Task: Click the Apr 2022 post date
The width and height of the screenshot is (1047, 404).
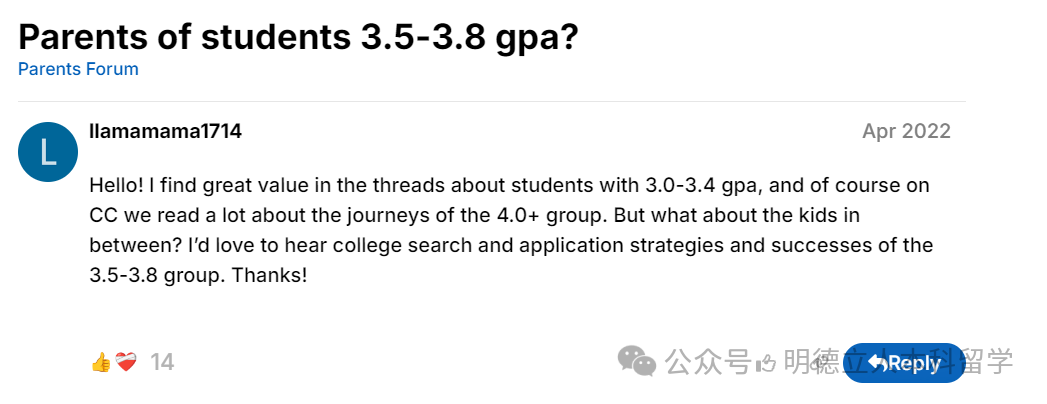Action: [906, 131]
